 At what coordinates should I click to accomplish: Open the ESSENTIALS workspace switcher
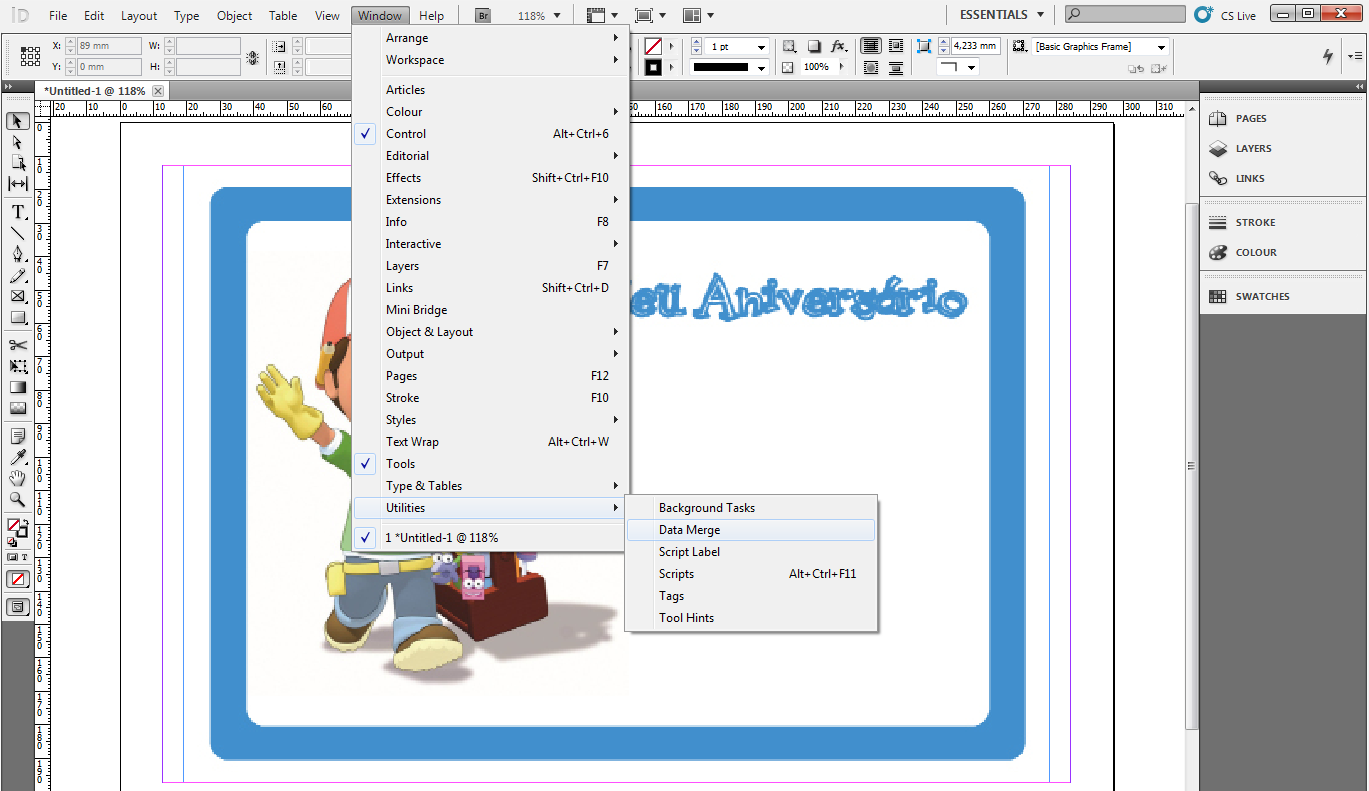1000,14
